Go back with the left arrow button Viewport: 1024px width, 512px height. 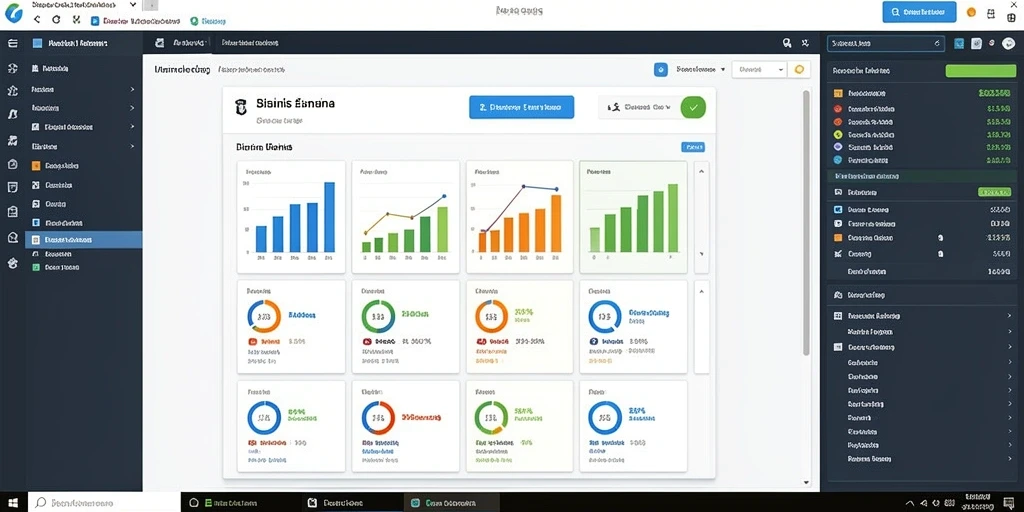[x=37, y=20]
